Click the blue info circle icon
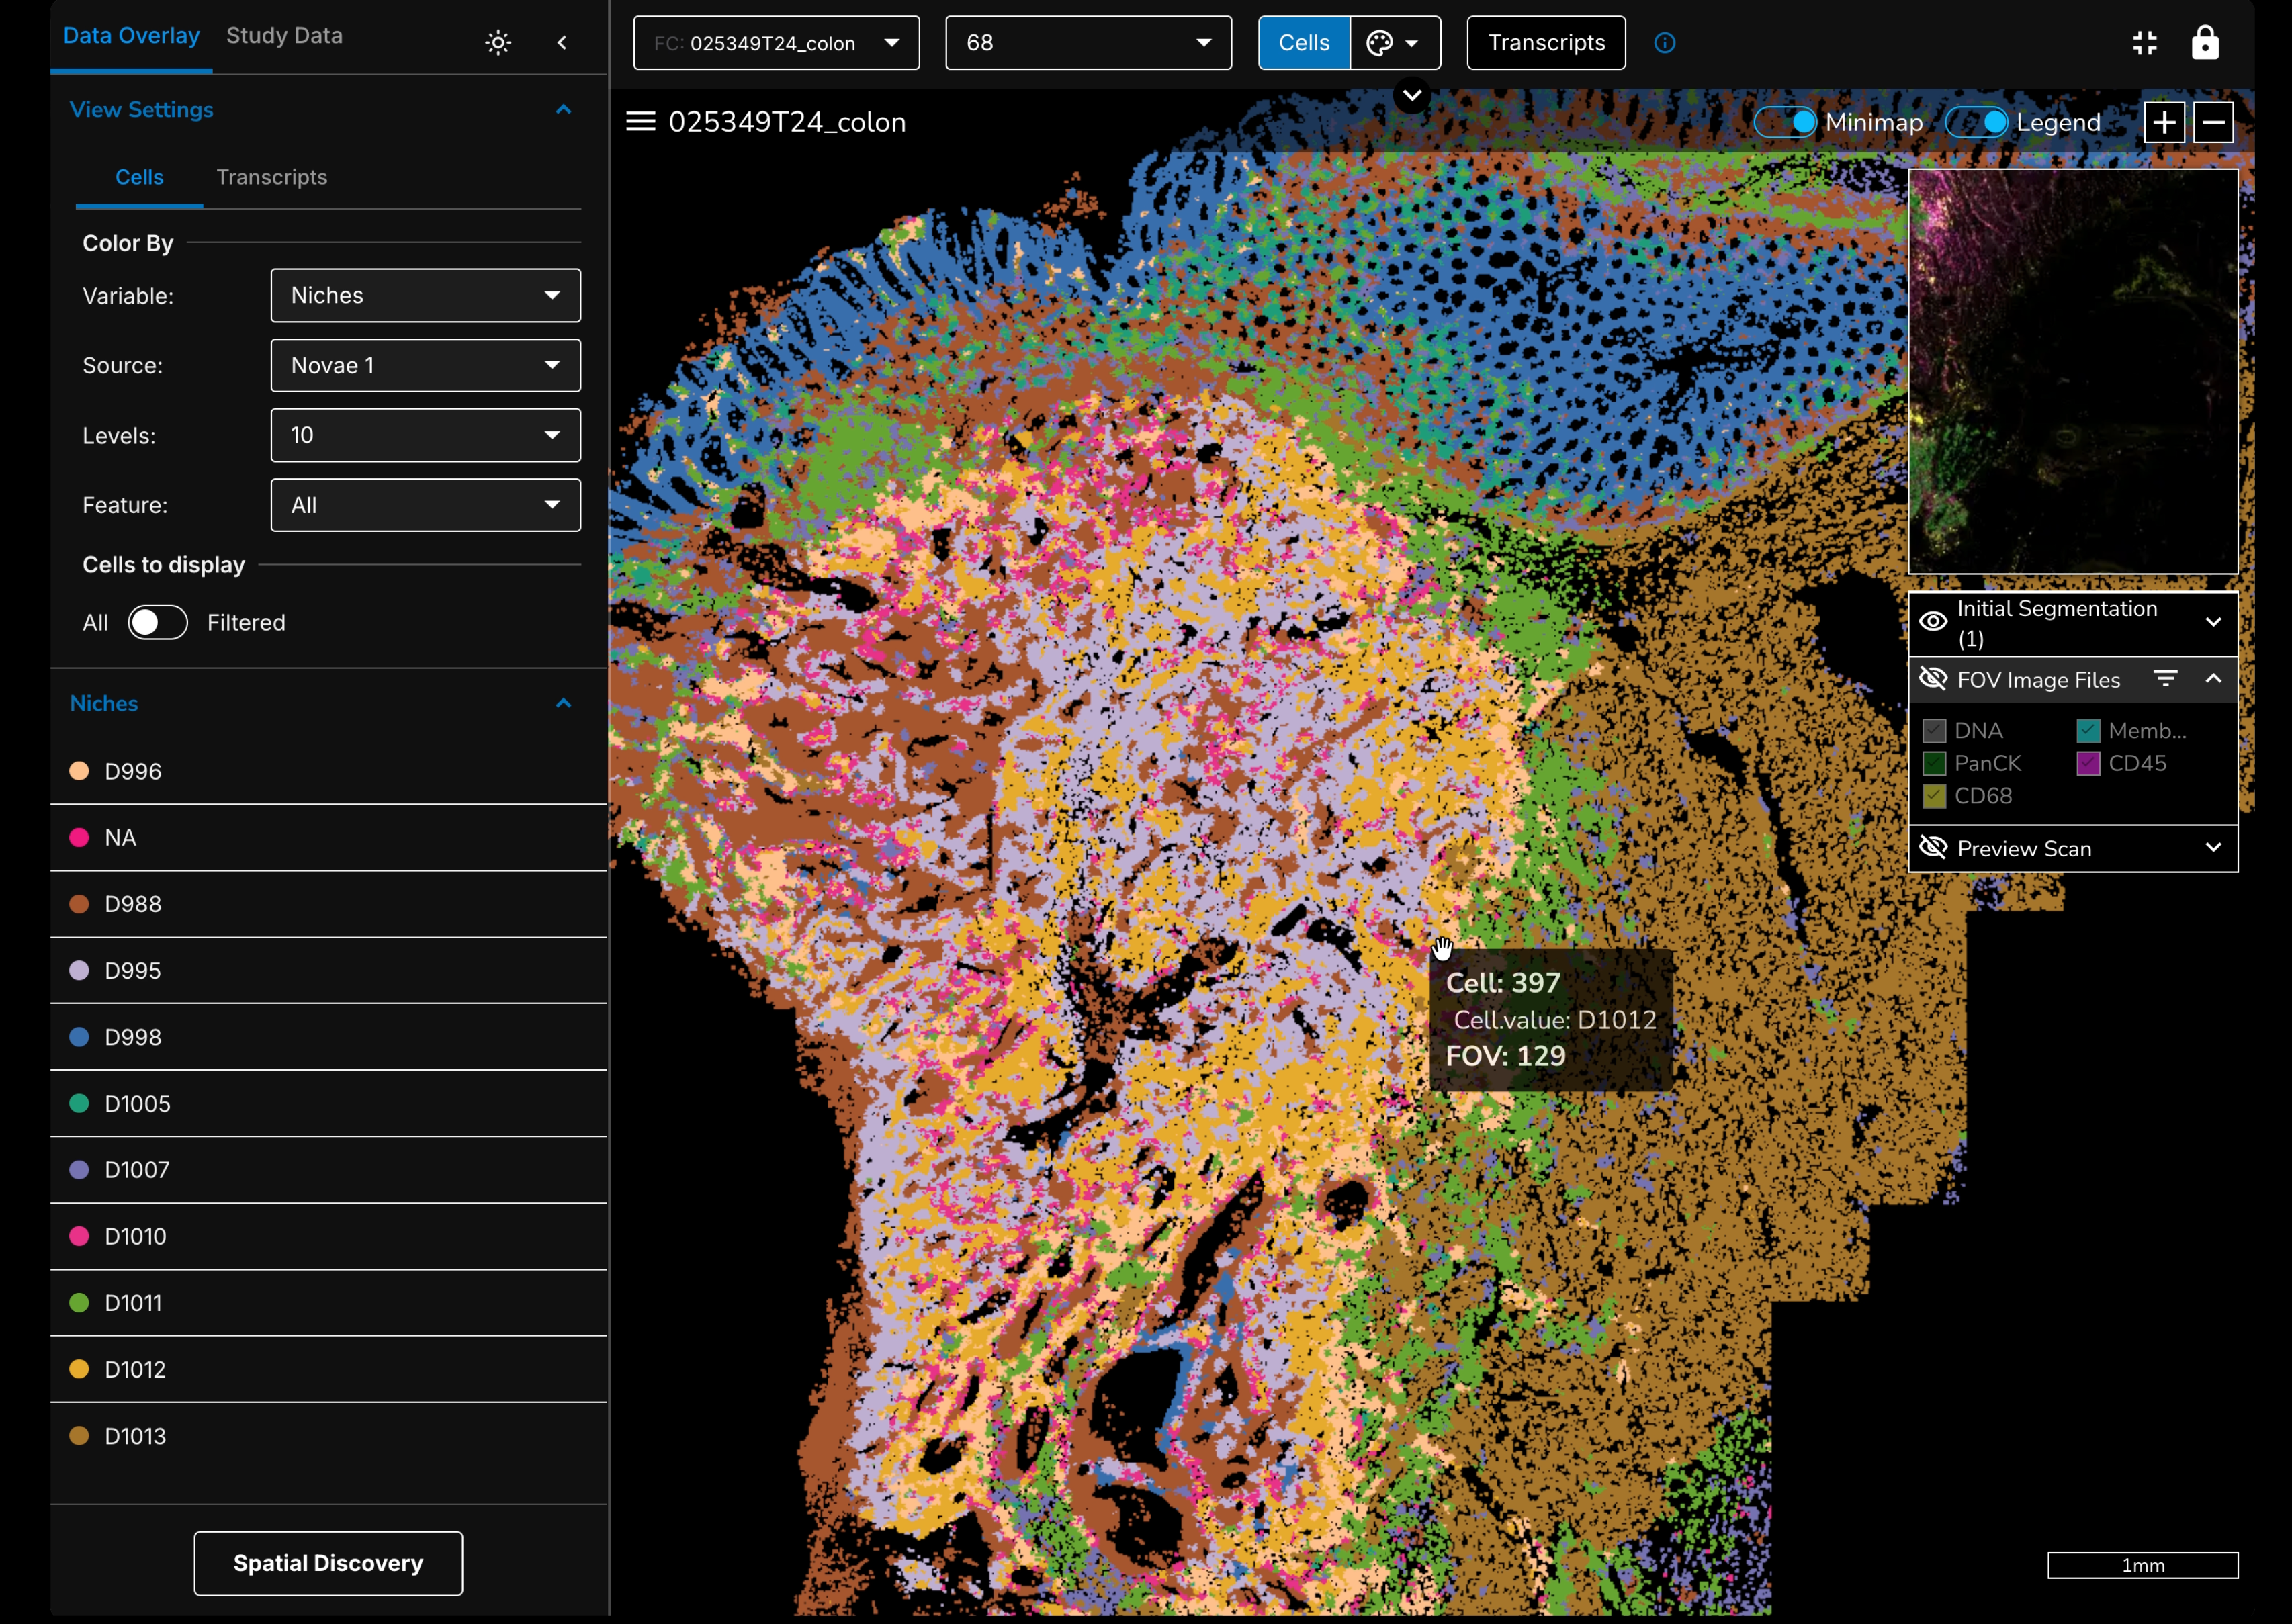Viewport: 2292px width, 1624px height. [x=1664, y=43]
